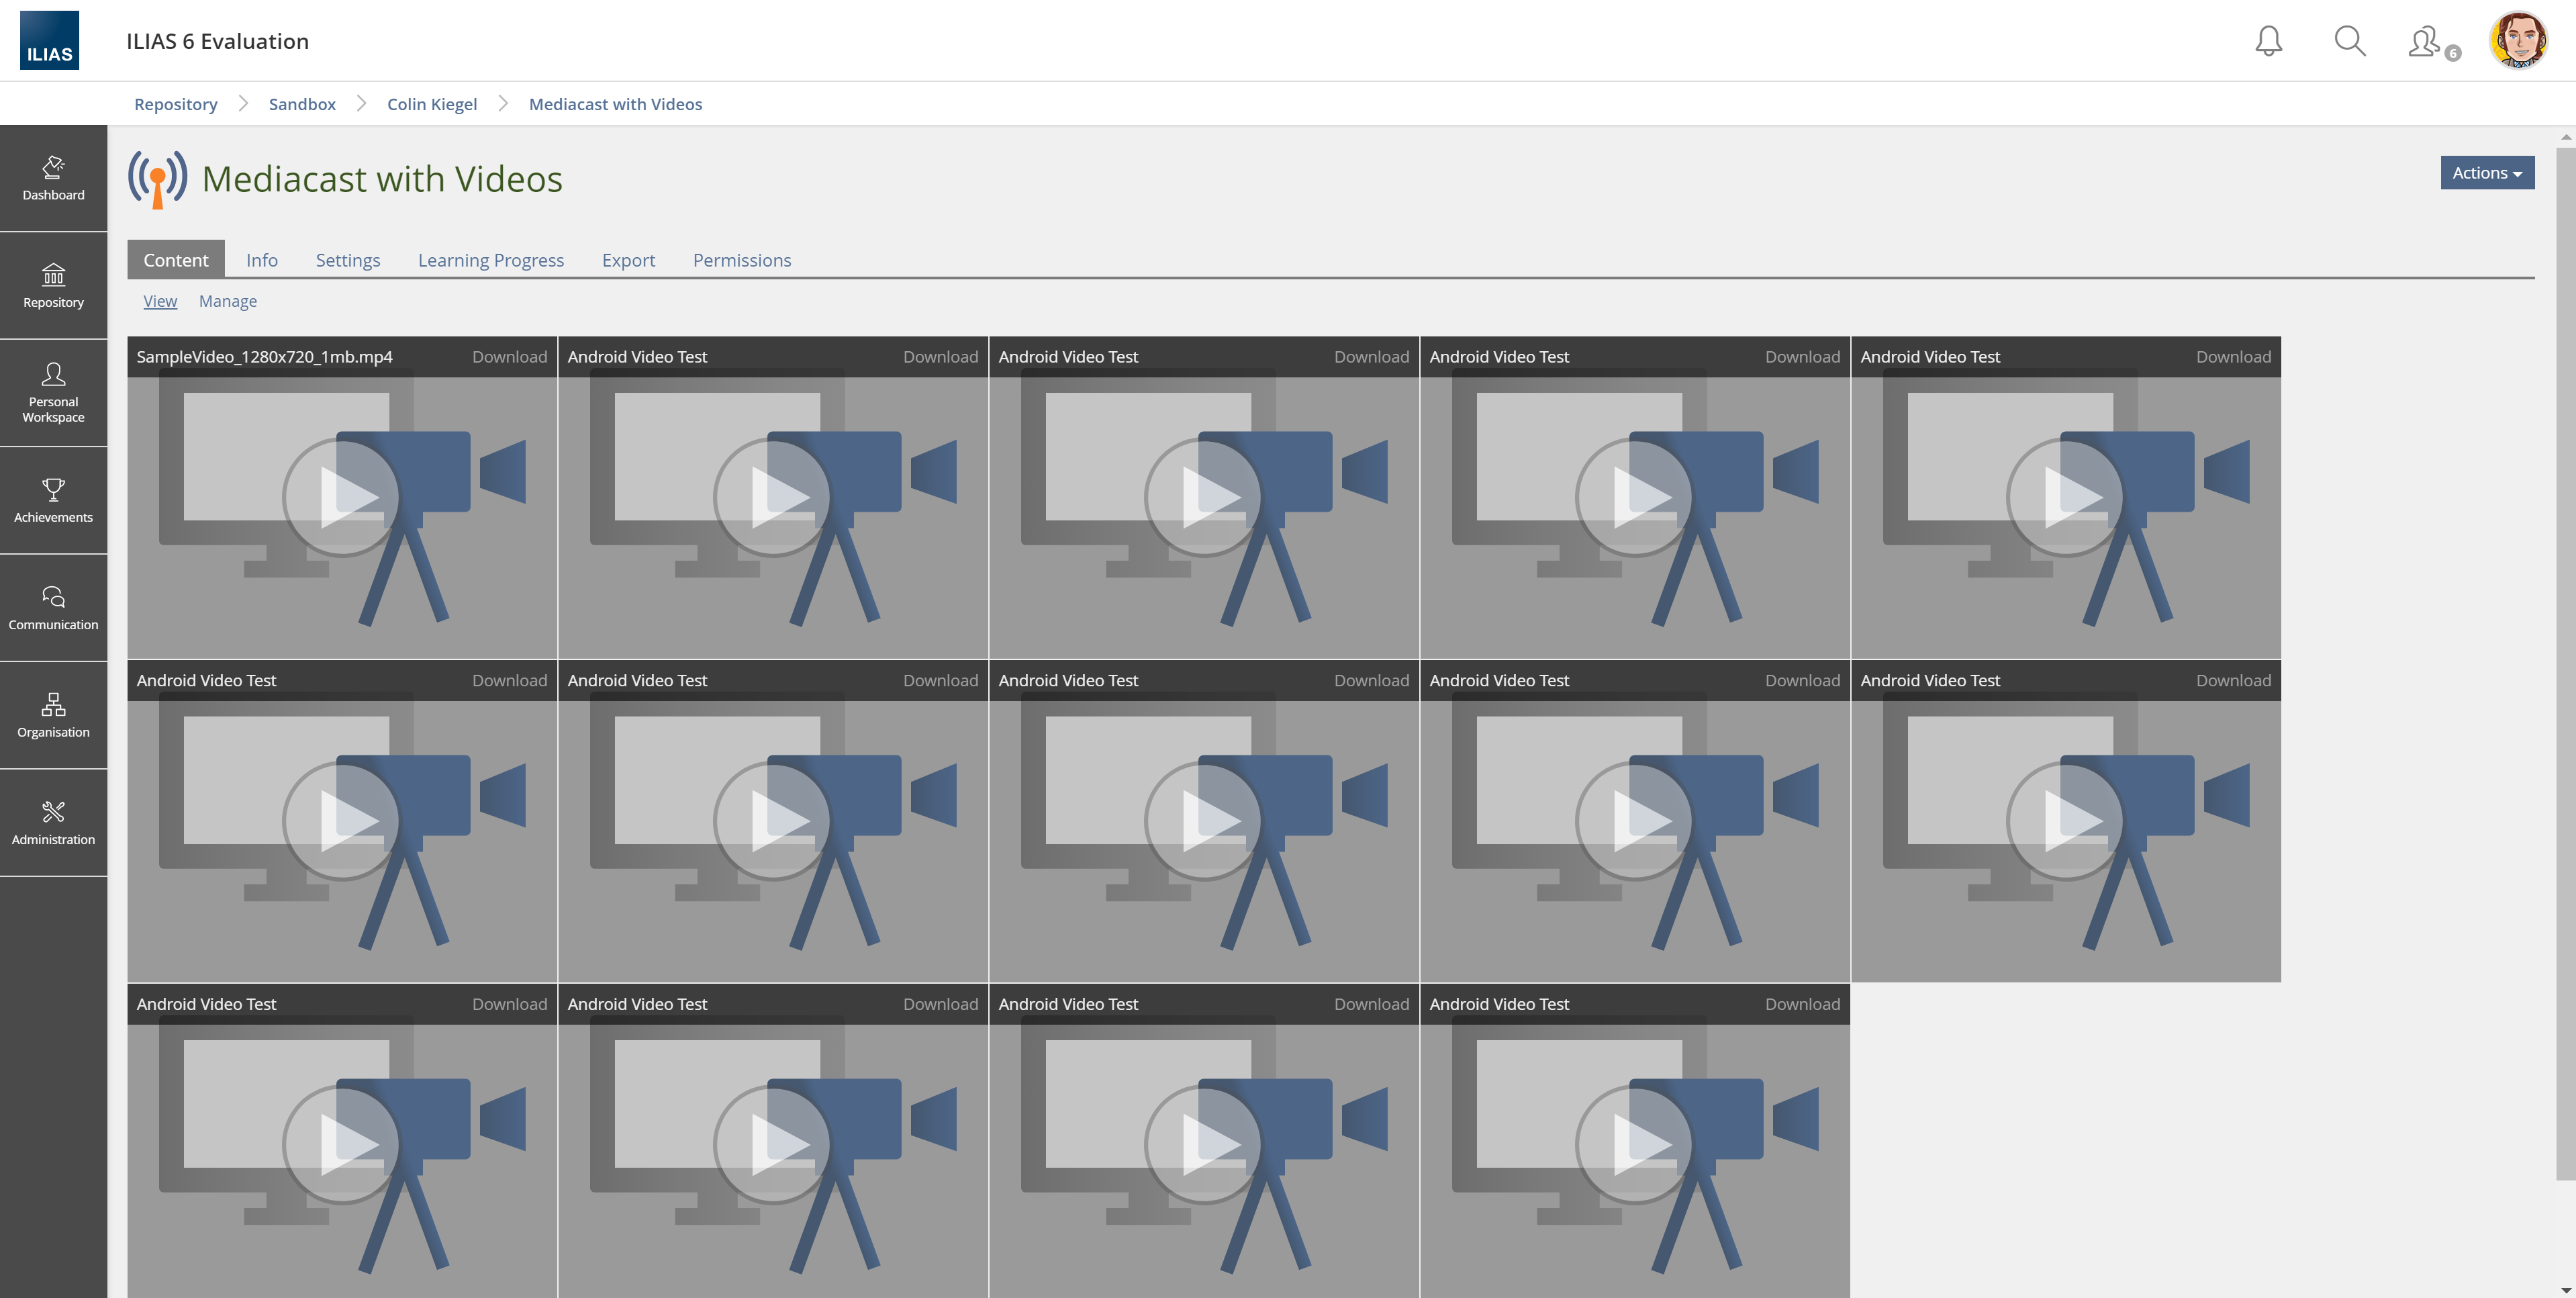Play the SampleVideo_1280x720_1mb.mp4 video thumbnail
This screenshot has height=1298, width=2576.
pyautogui.click(x=341, y=497)
